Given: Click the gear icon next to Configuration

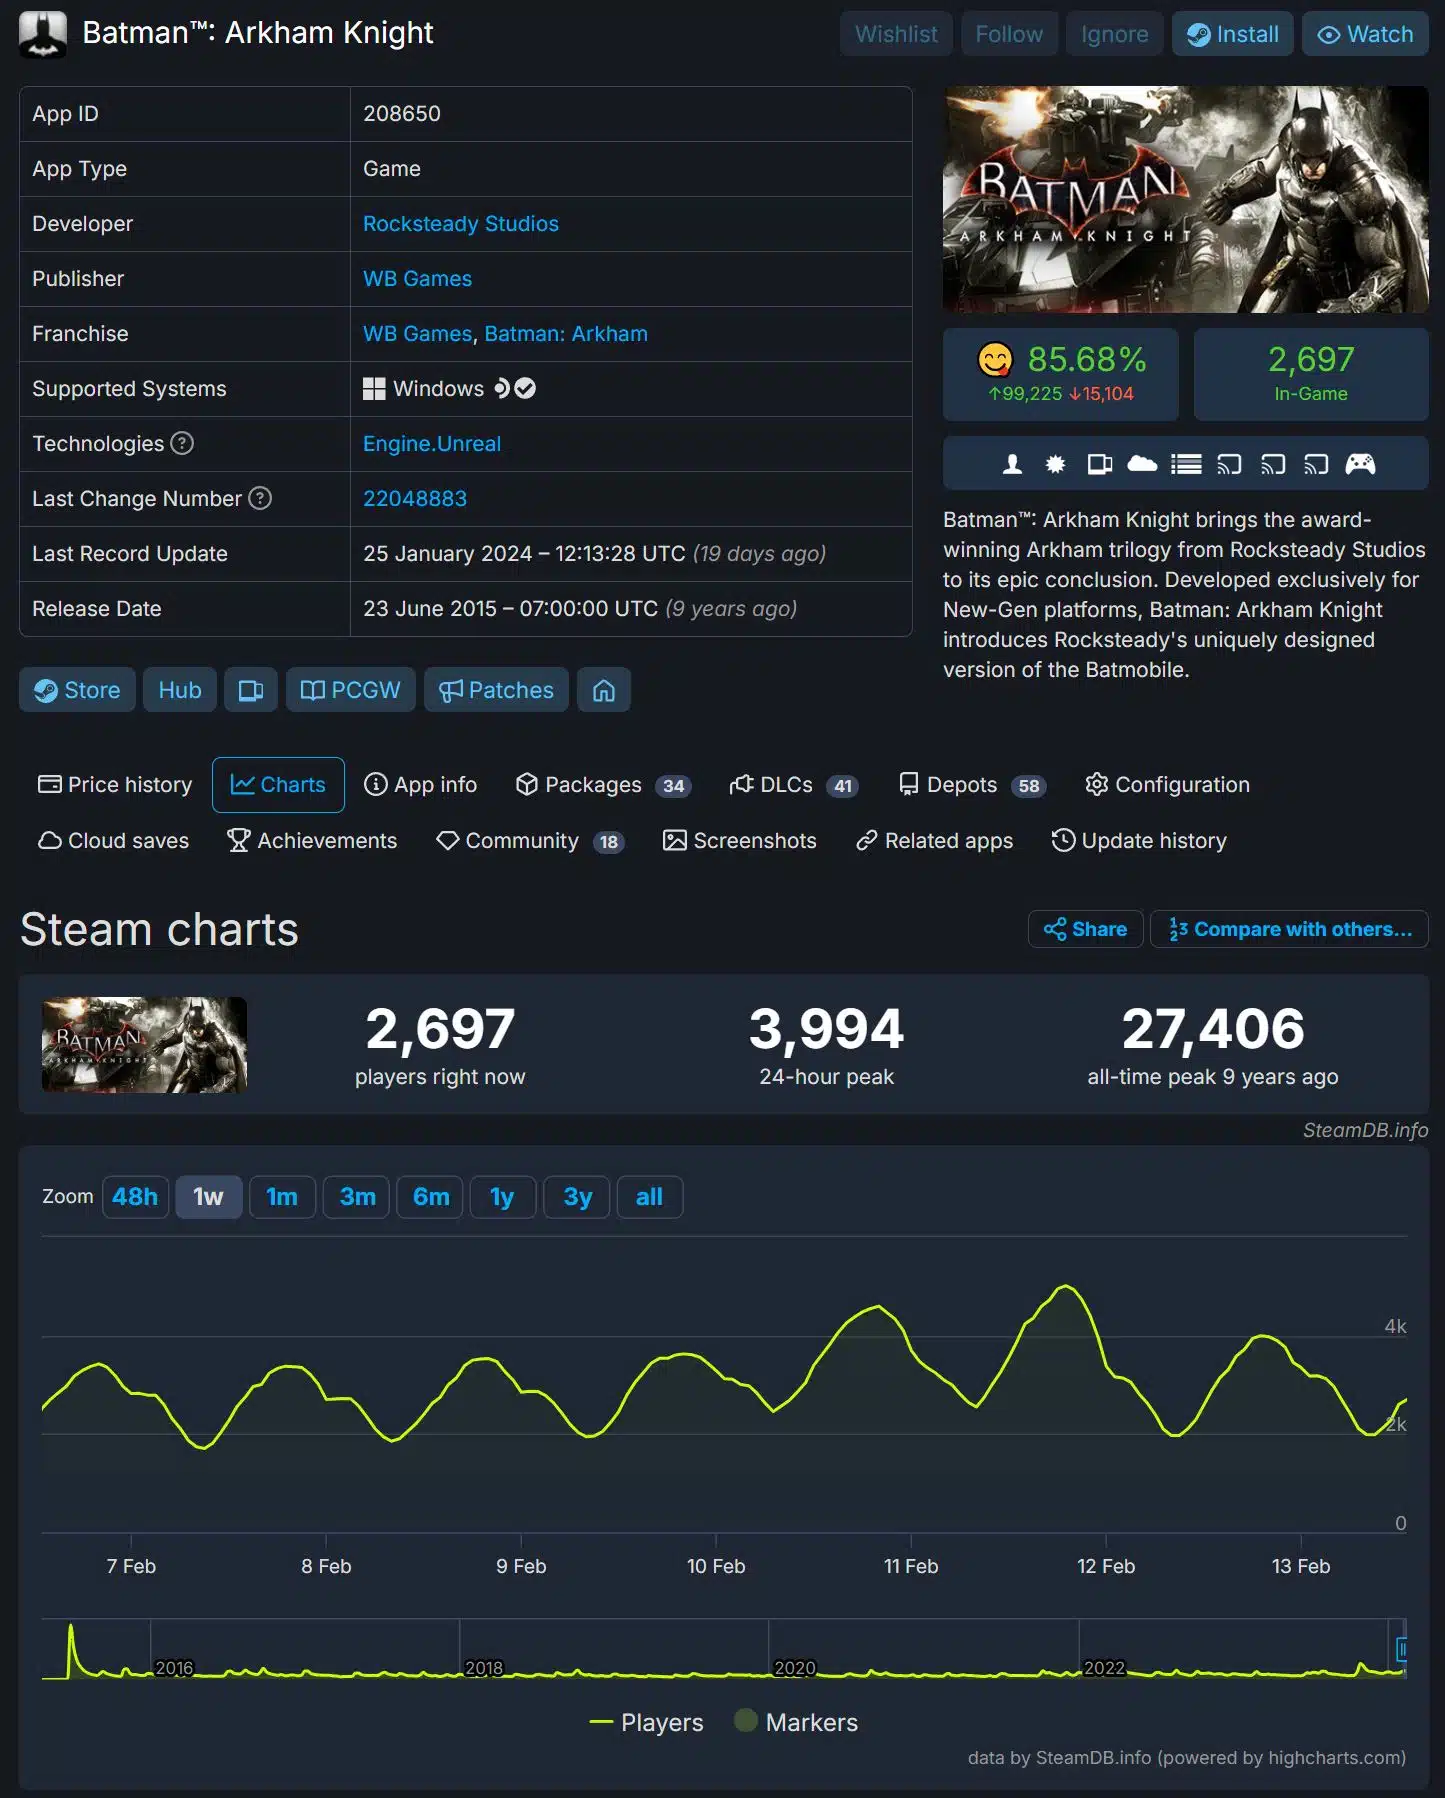Looking at the screenshot, I should point(1097,784).
